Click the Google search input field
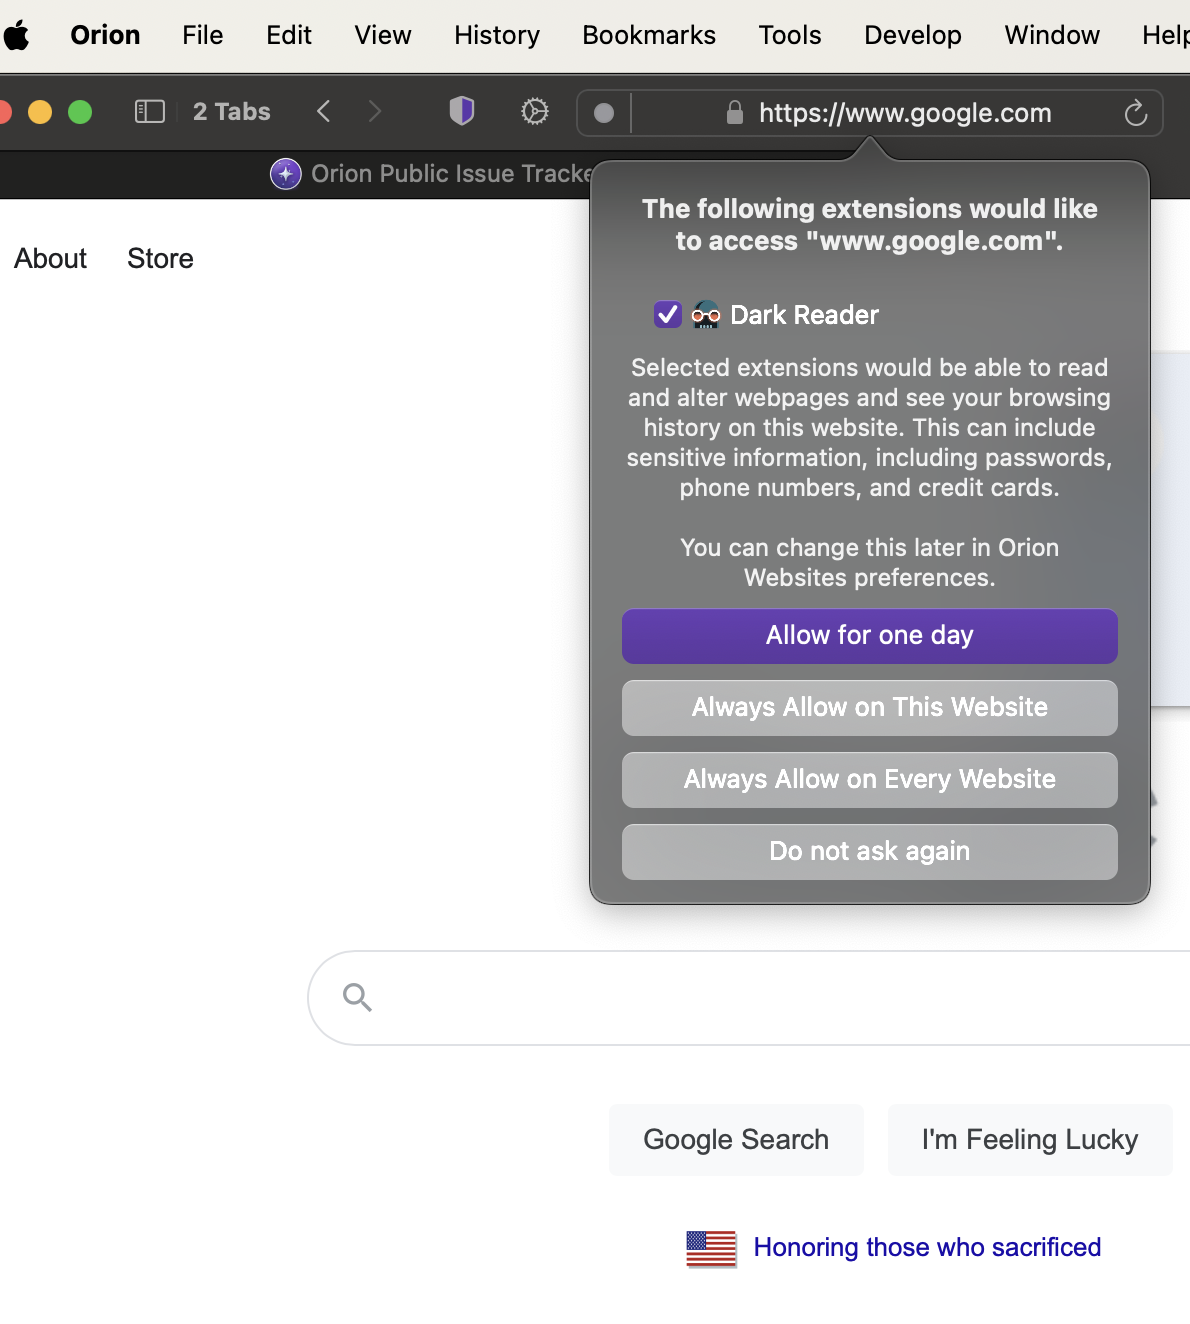Screen dimensions: 1190x1324 click(x=780, y=998)
